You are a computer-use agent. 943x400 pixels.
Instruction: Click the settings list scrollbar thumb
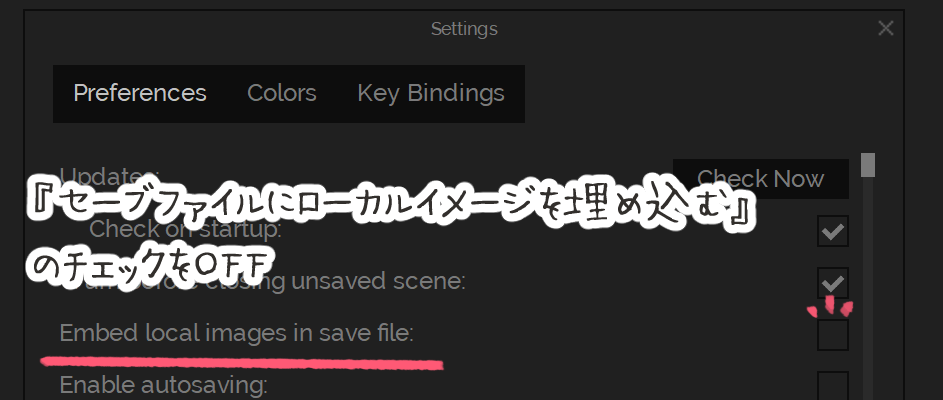[x=867, y=165]
